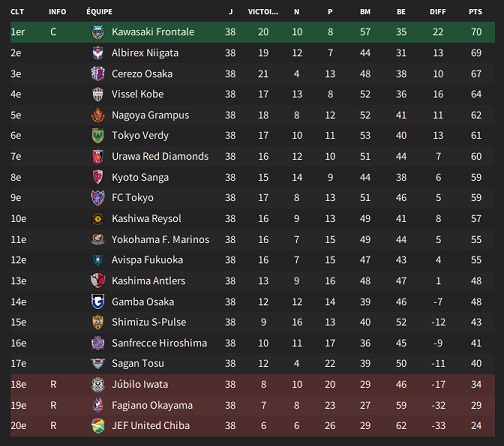
Task: Open the Fagiano Okayama team link
Action: point(152,405)
